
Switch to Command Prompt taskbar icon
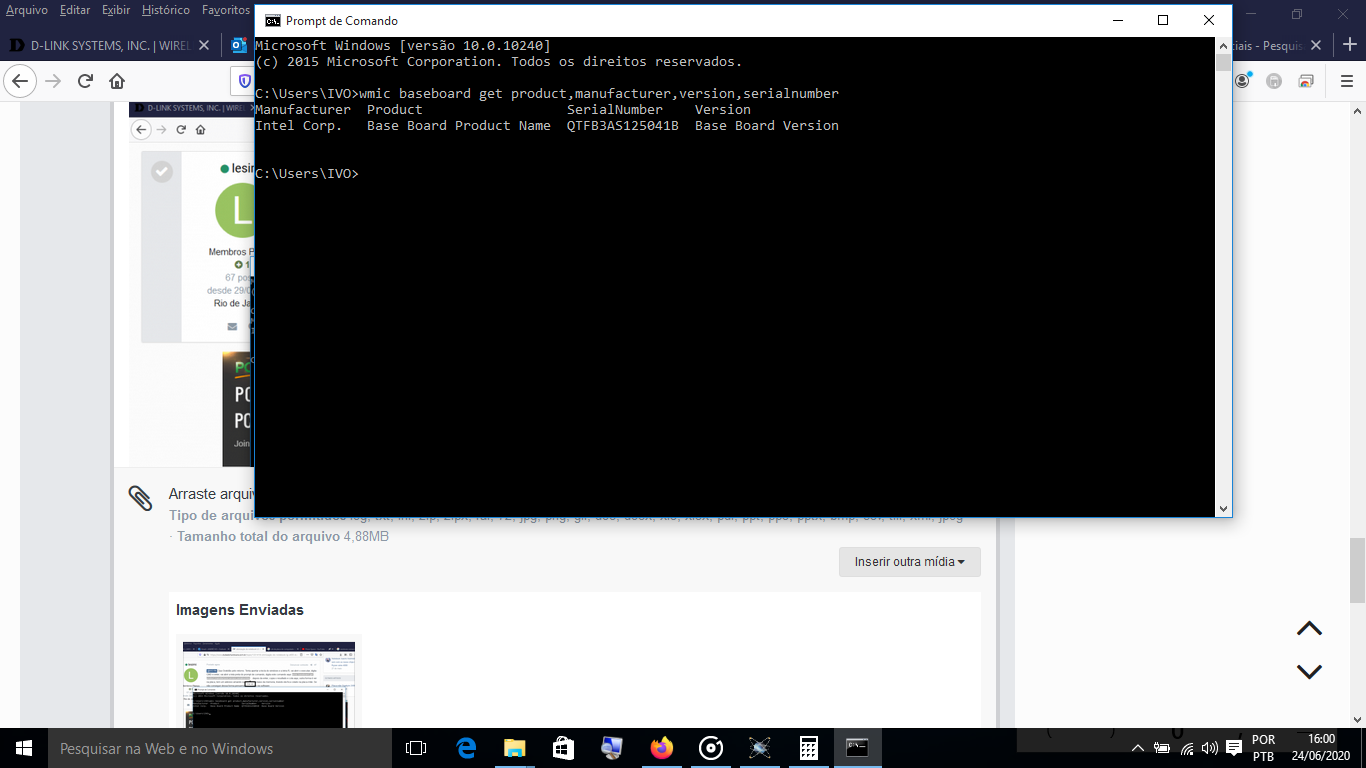click(858, 748)
